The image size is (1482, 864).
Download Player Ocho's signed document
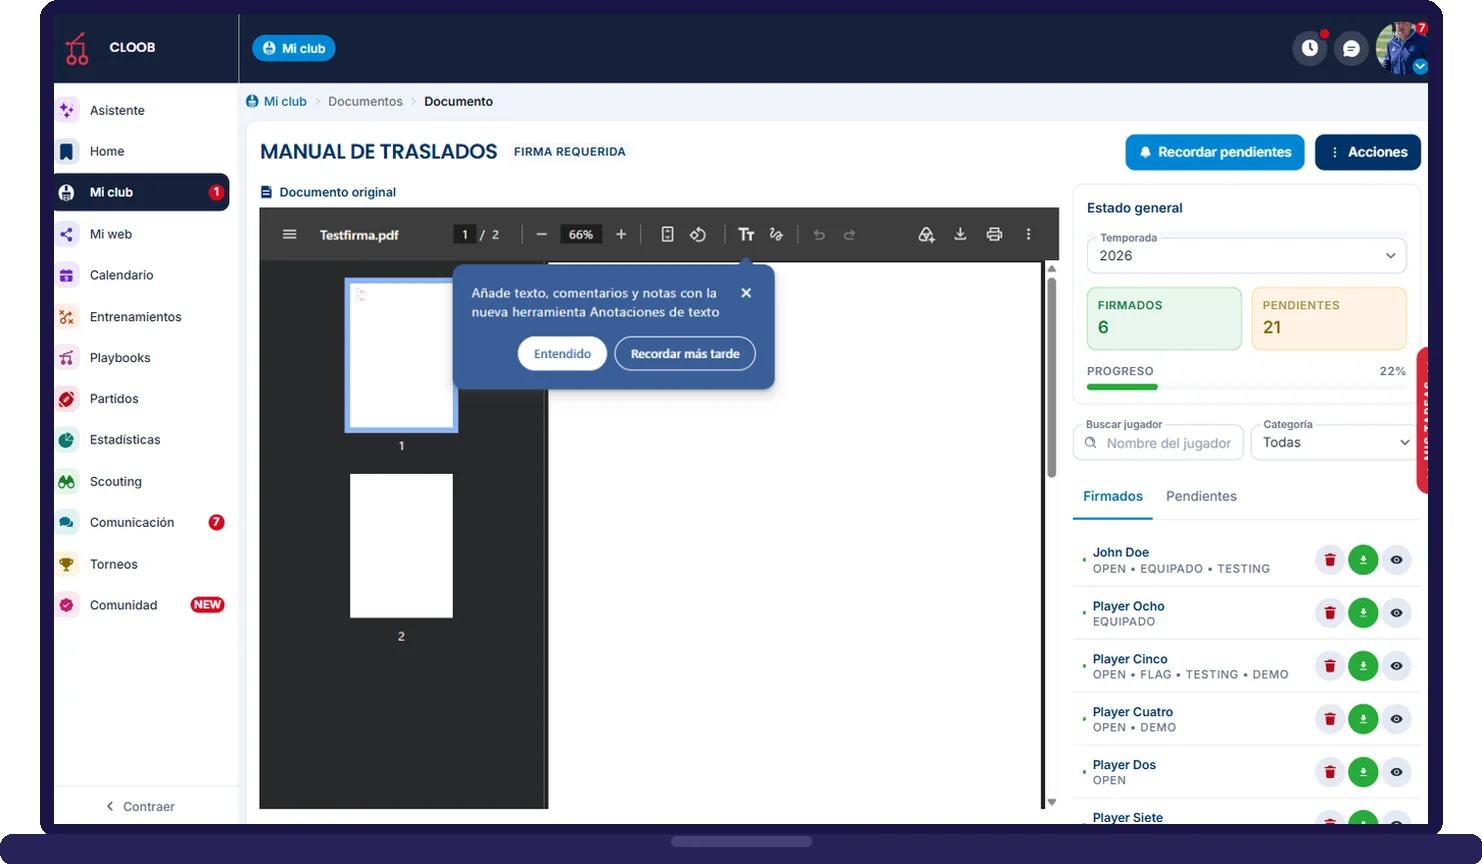[x=1363, y=613]
